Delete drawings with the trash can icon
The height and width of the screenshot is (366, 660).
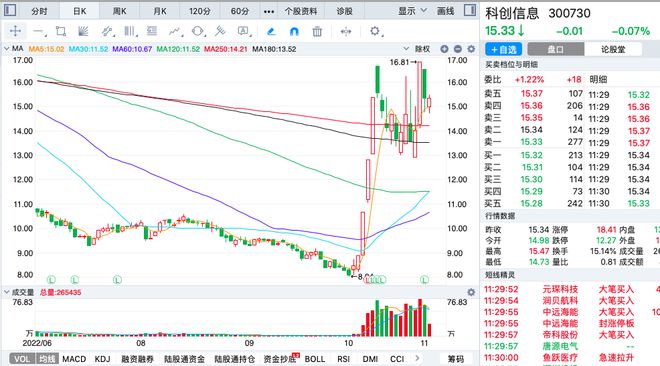pos(317,31)
